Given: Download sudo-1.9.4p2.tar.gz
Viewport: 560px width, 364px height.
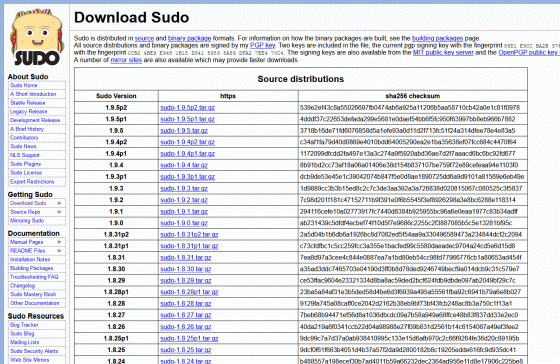Looking at the screenshot, I should (188, 142).
